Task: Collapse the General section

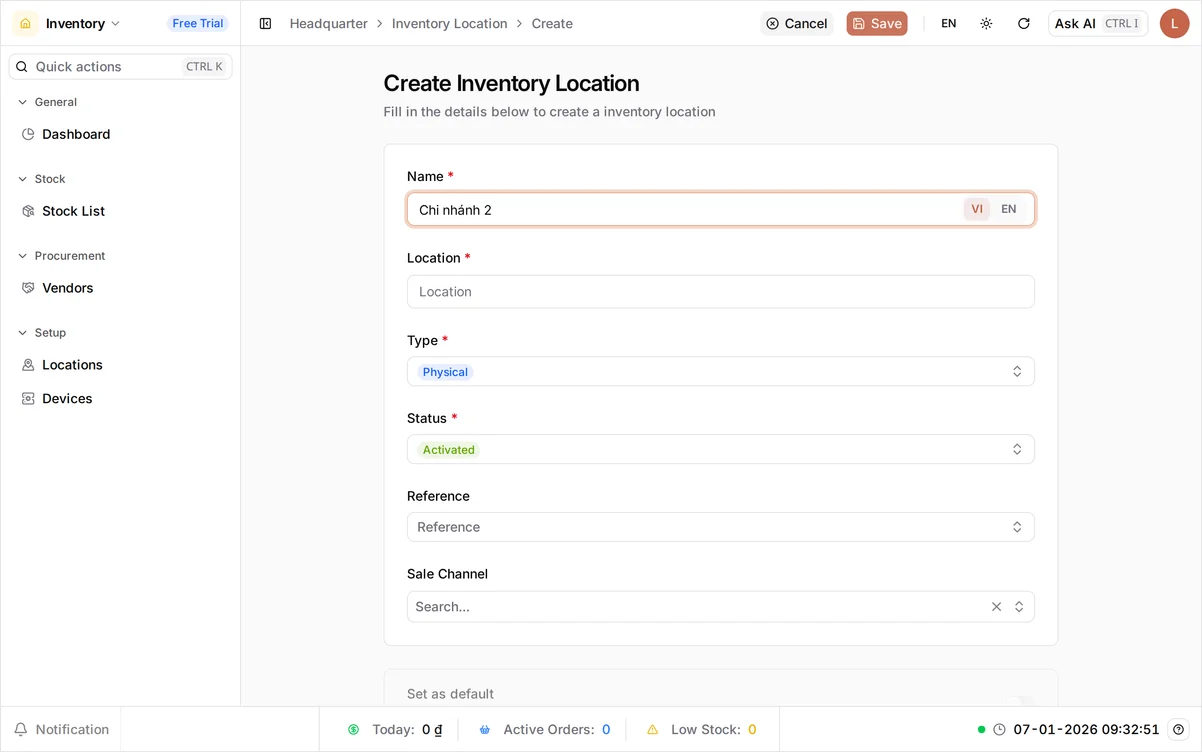Action: 48,102
